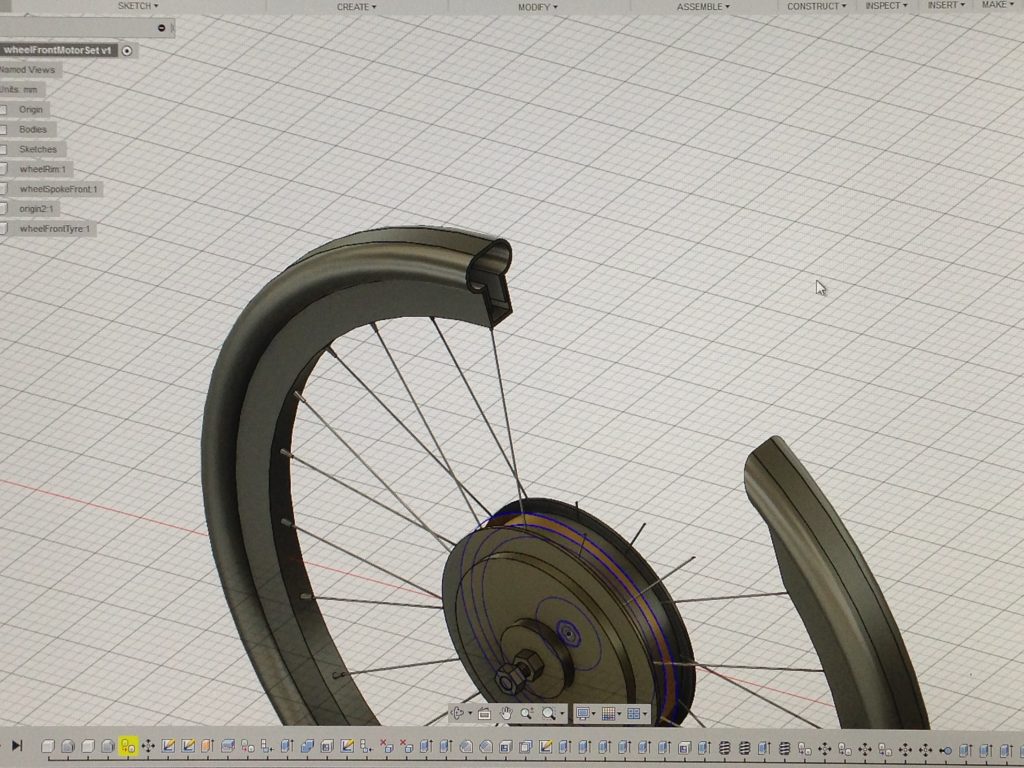Select wheelSpokeFront:1 component in browser
The width and height of the screenshot is (1024, 768).
(60, 189)
